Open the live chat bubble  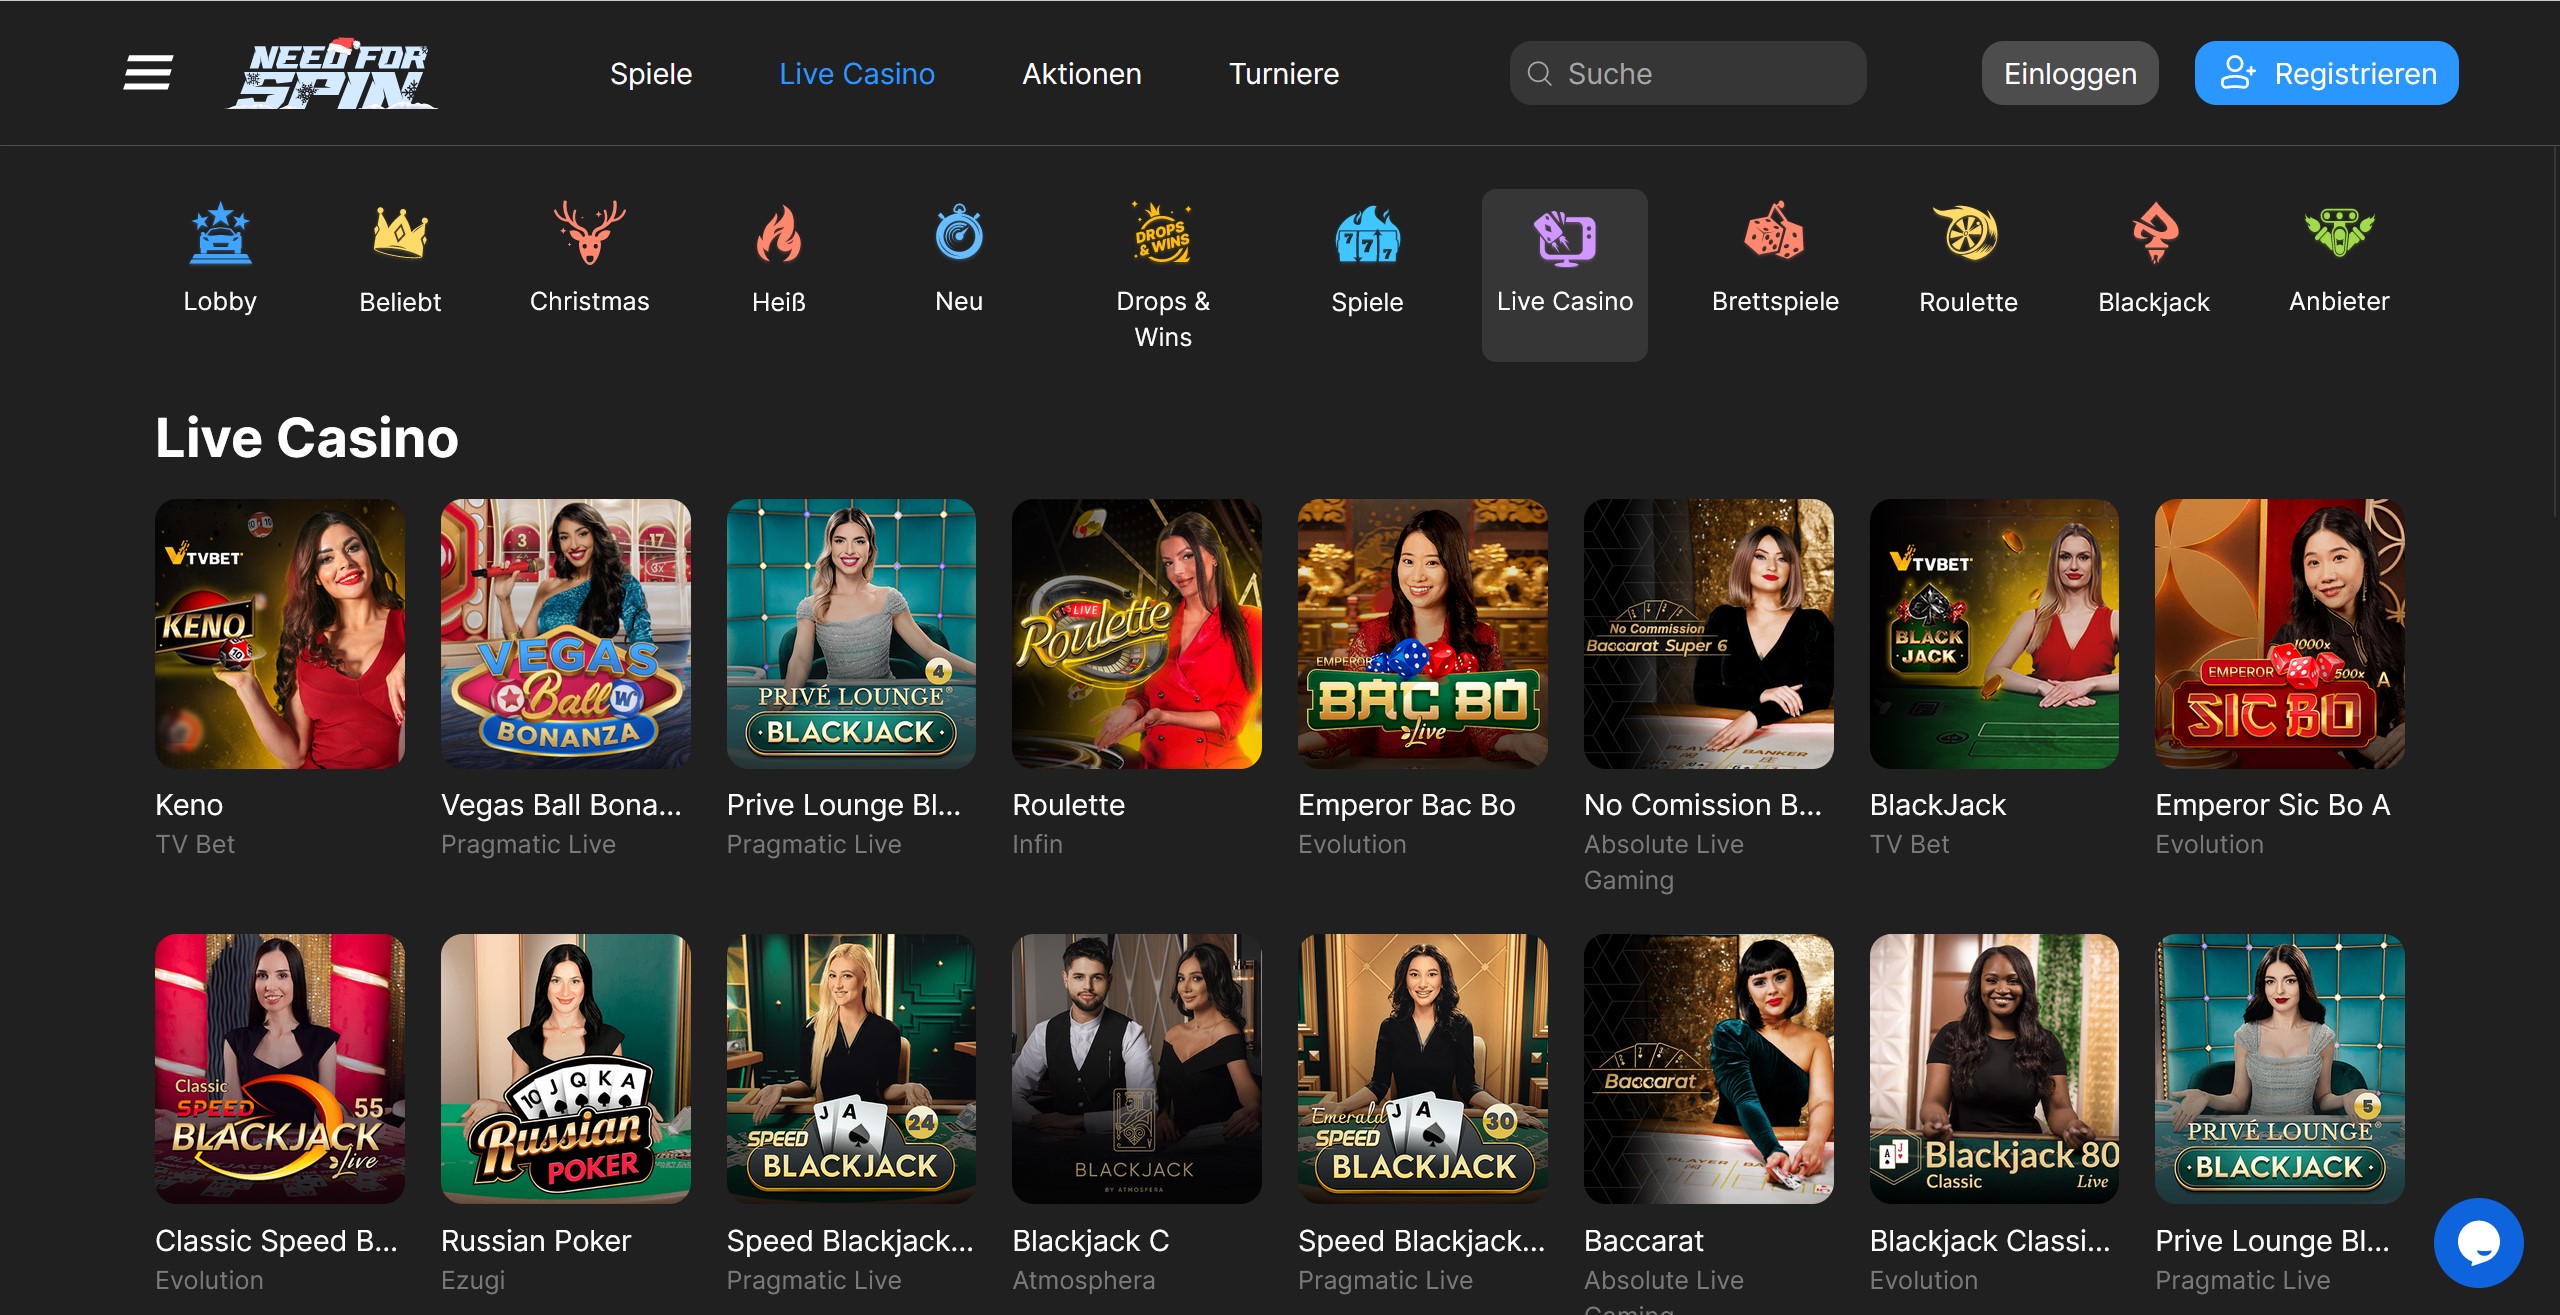tap(2478, 1242)
